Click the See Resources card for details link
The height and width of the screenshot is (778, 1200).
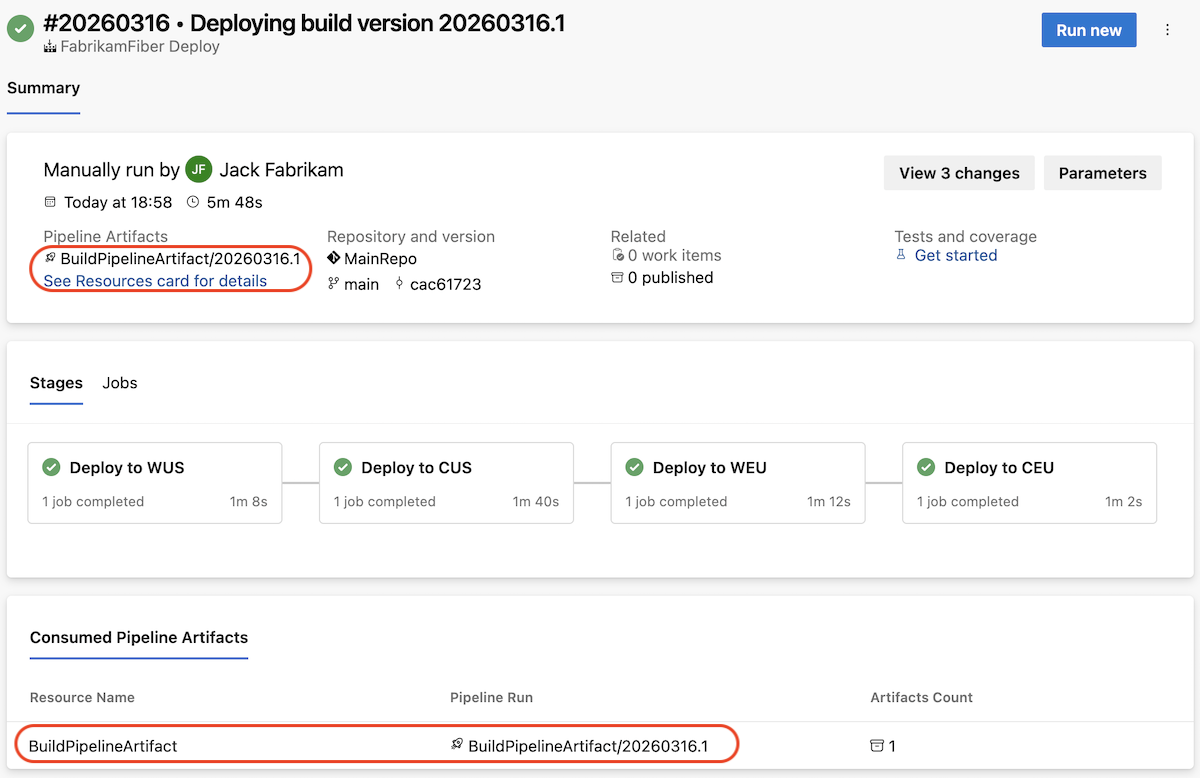(x=155, y=281)
